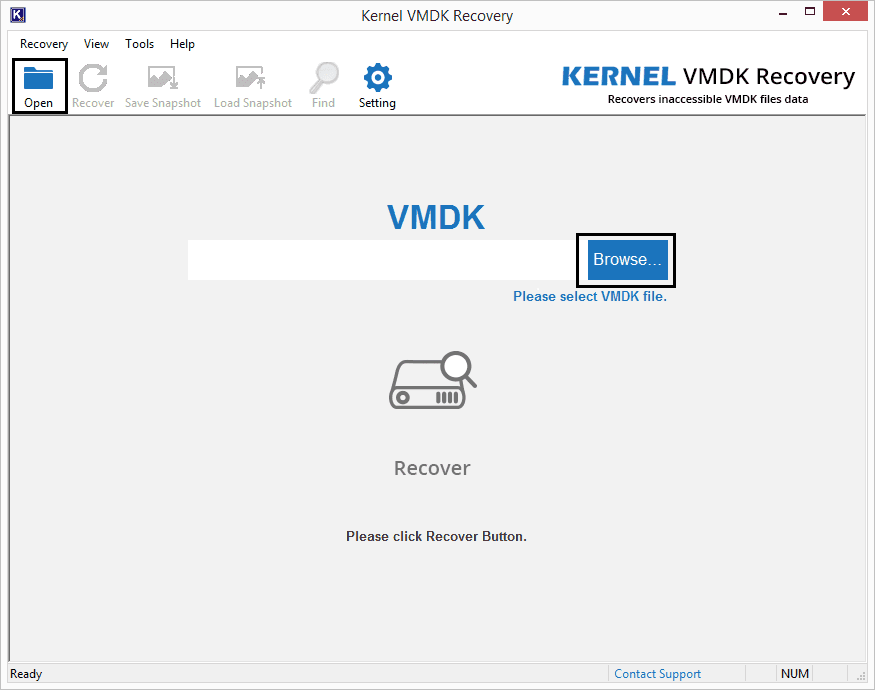
Task: Click the Save Snapshot icon
Action: tap(161, 85)
